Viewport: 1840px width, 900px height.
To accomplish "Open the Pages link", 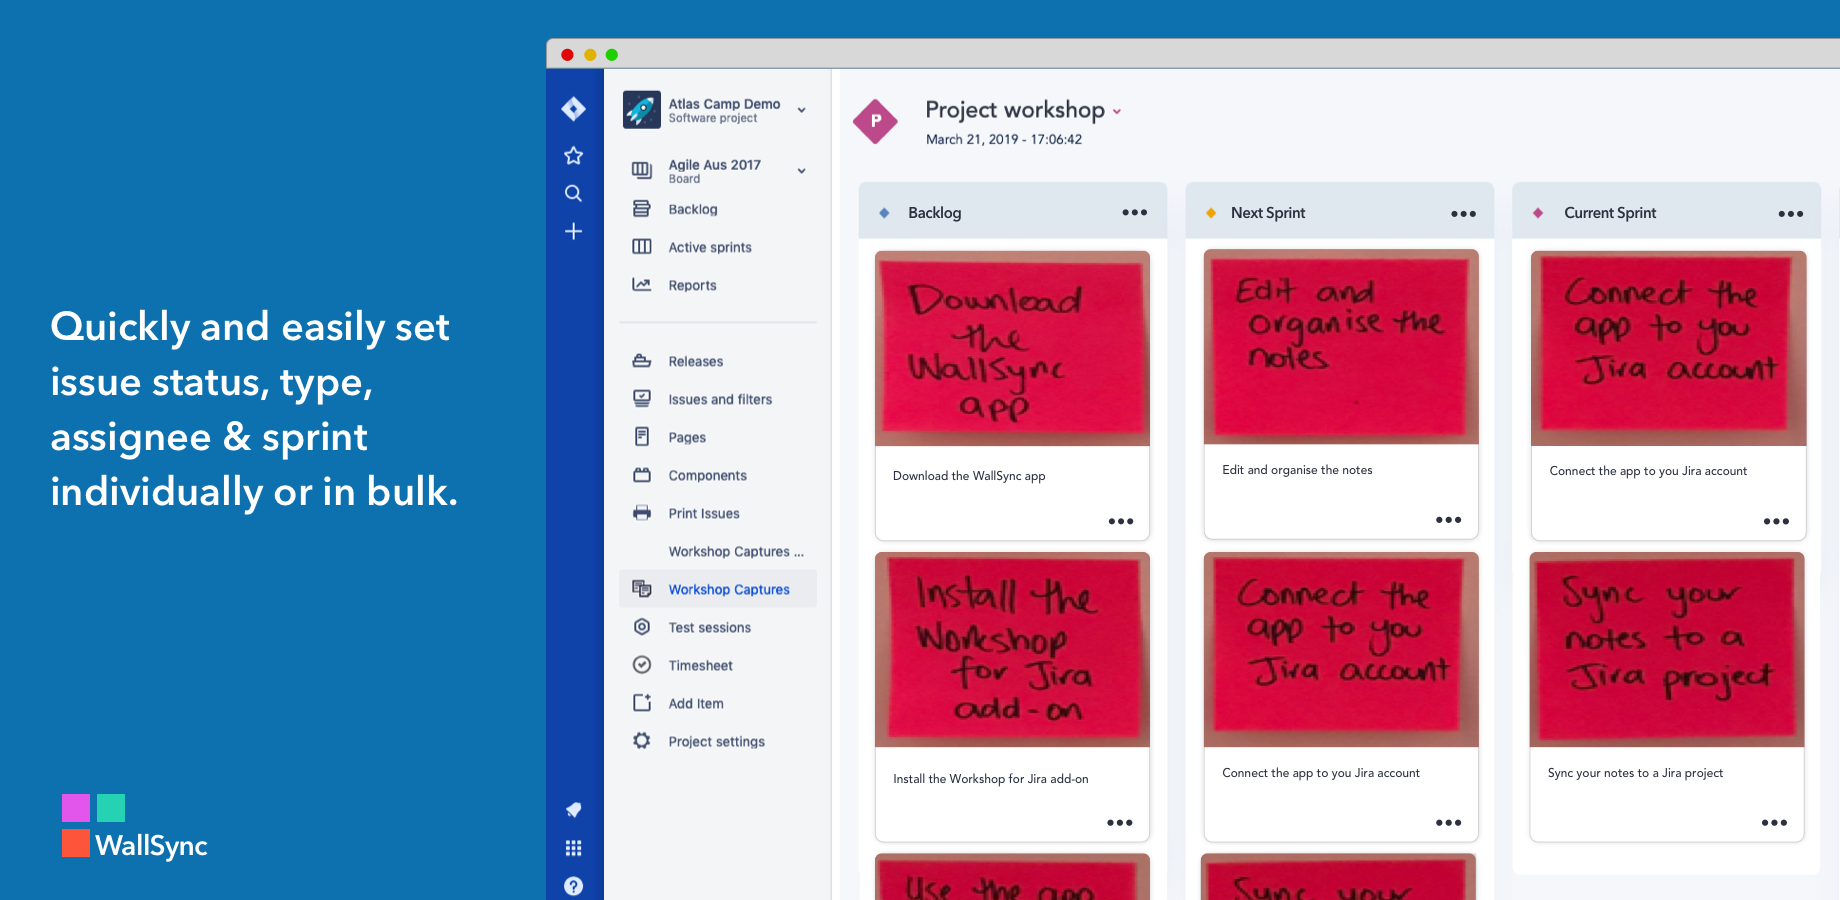I will click(x=687, y=437).
